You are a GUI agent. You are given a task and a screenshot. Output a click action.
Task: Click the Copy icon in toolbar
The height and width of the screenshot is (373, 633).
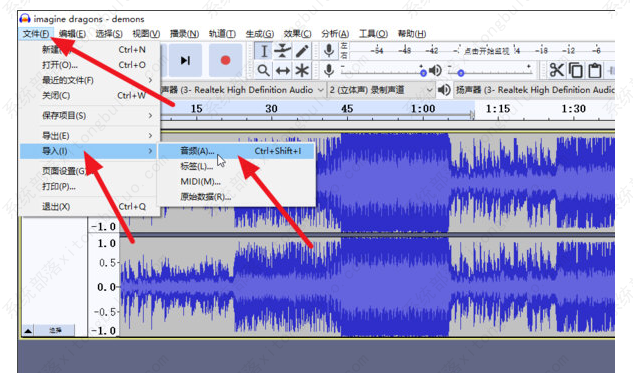click(576, 70)
